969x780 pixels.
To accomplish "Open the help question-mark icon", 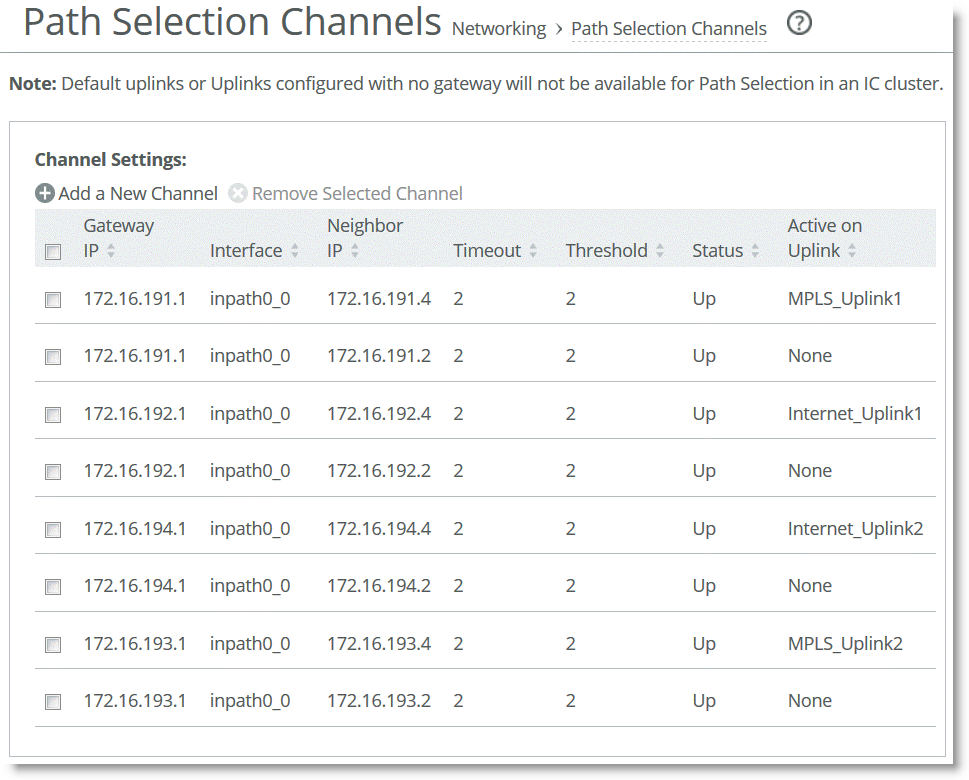I will (798, 23).
